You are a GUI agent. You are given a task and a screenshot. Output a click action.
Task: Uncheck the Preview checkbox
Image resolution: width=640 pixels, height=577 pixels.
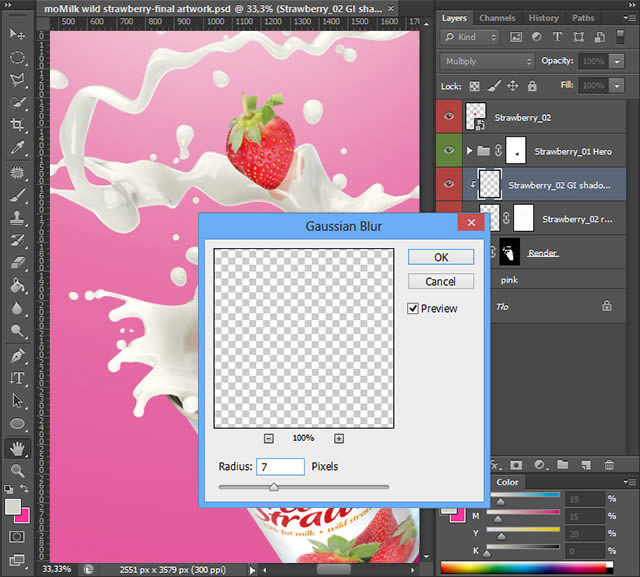point(413,308)
